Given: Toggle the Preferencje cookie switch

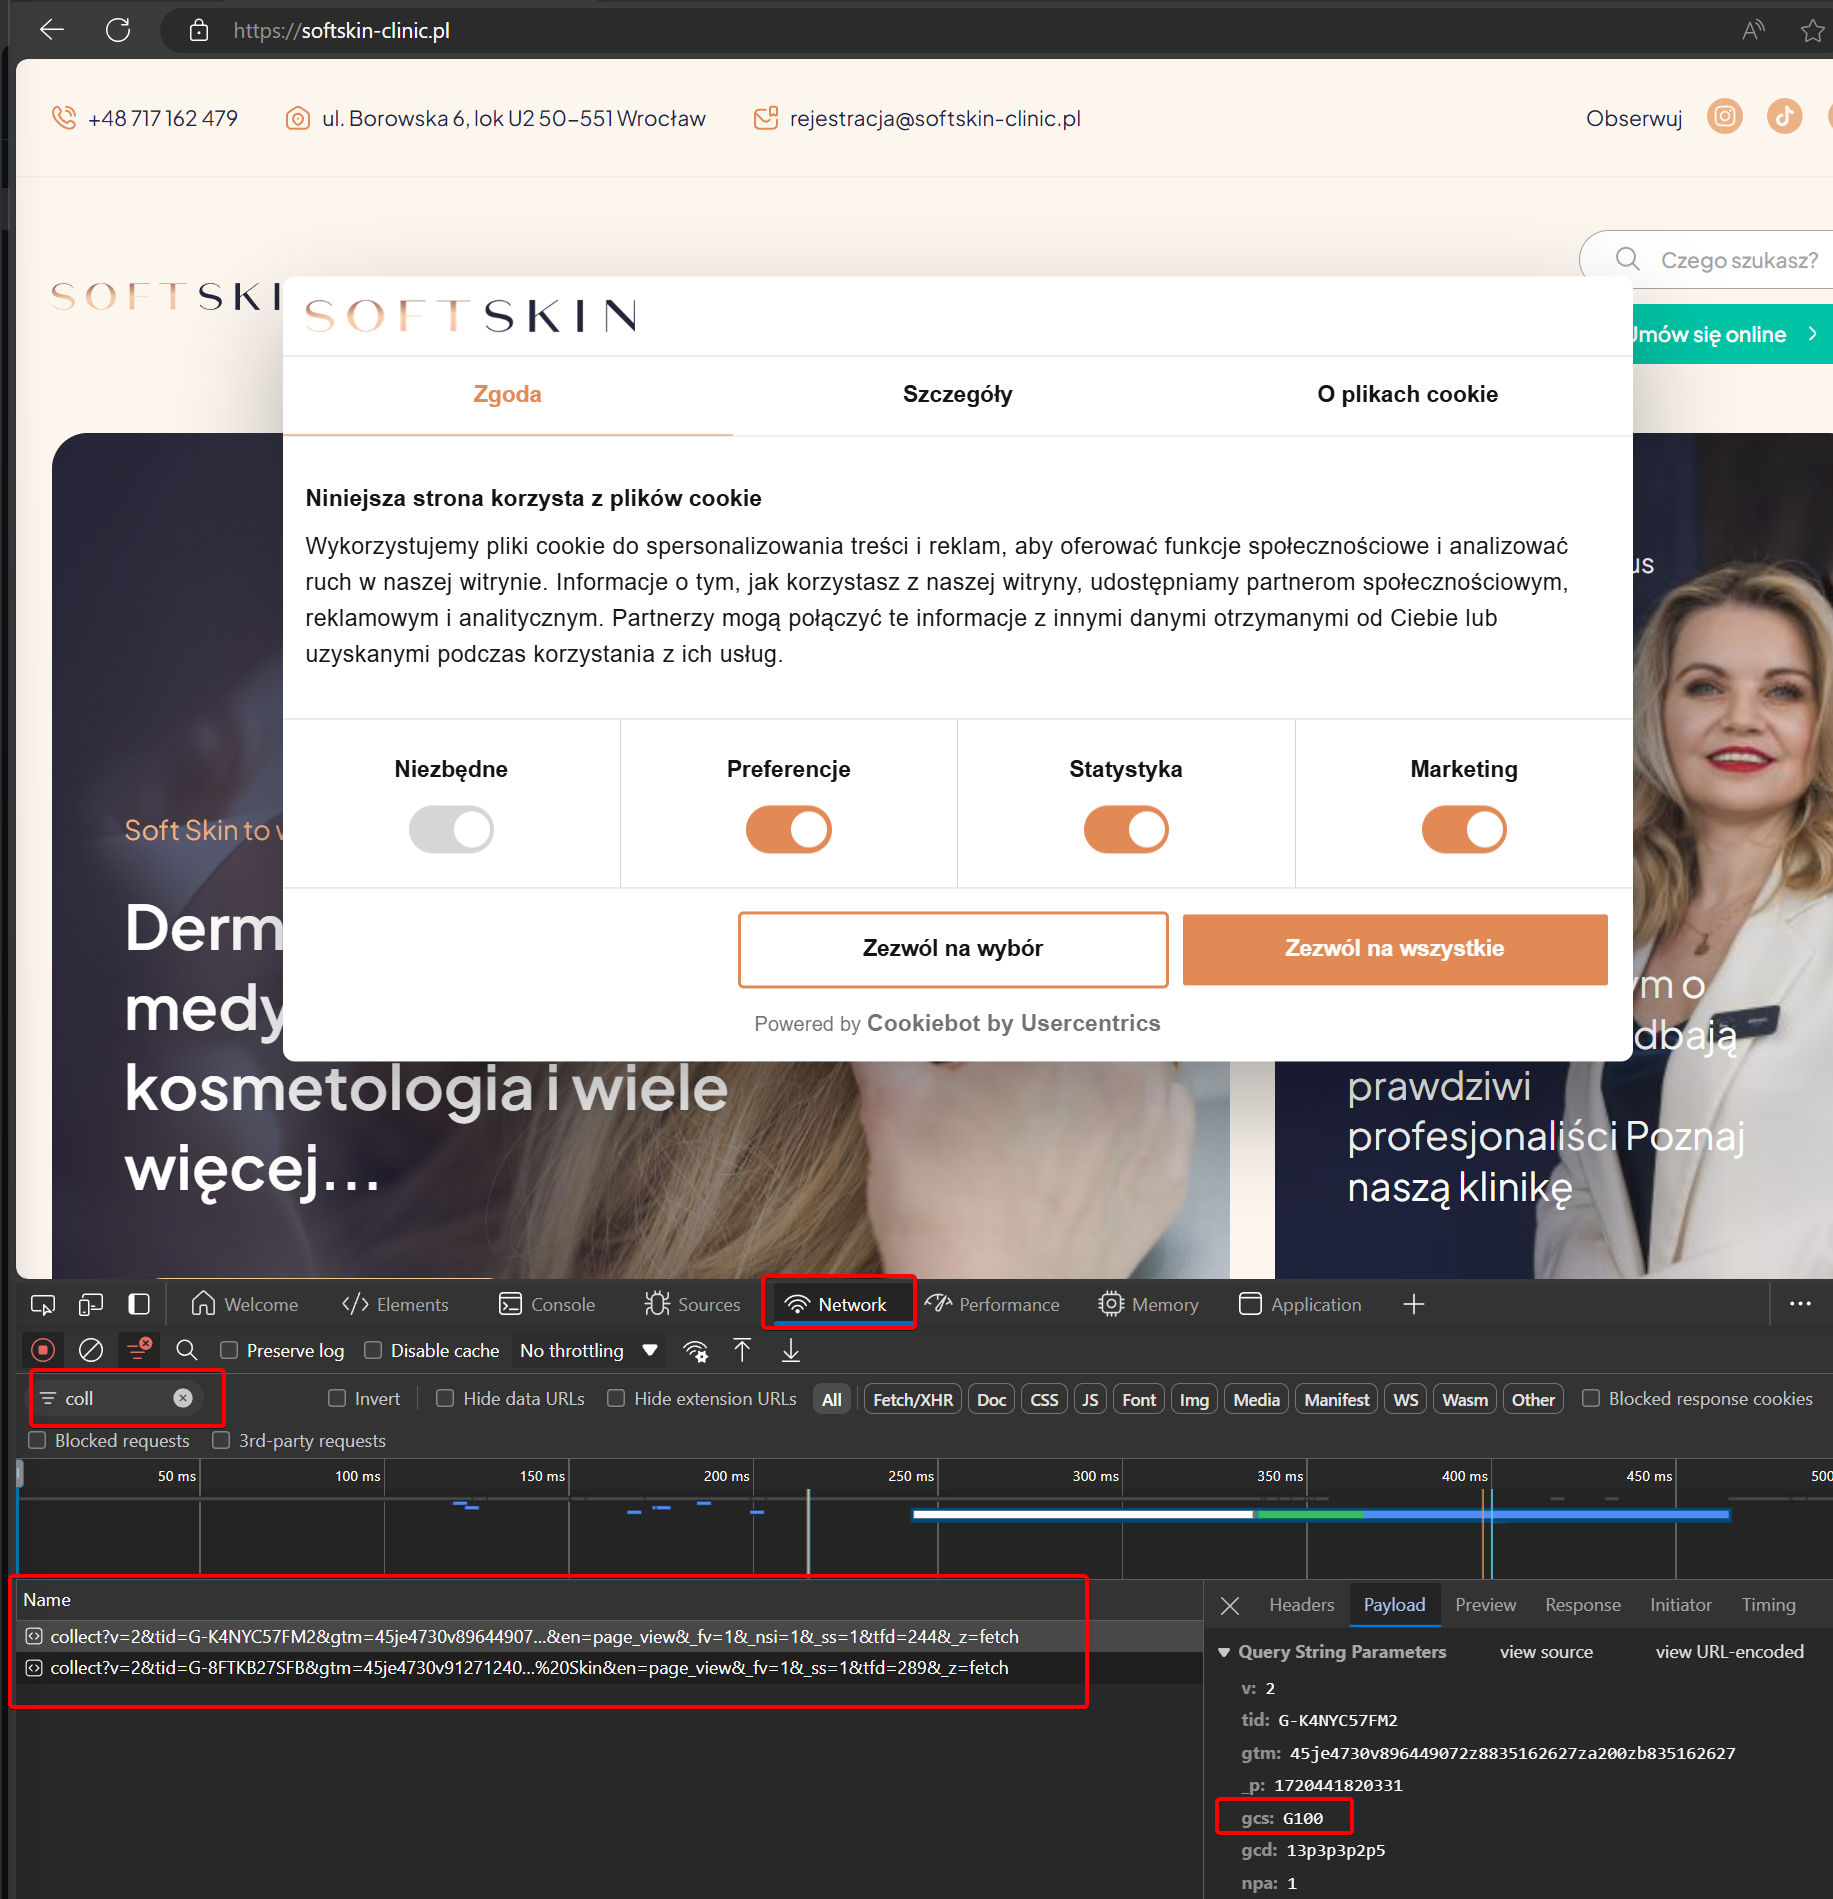Looking at the screenshot, I should click(x=789, y=829).
